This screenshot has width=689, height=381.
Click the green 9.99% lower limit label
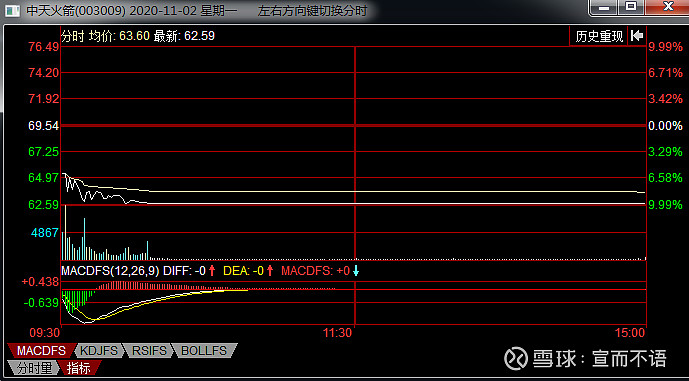(x=665, y=205)
